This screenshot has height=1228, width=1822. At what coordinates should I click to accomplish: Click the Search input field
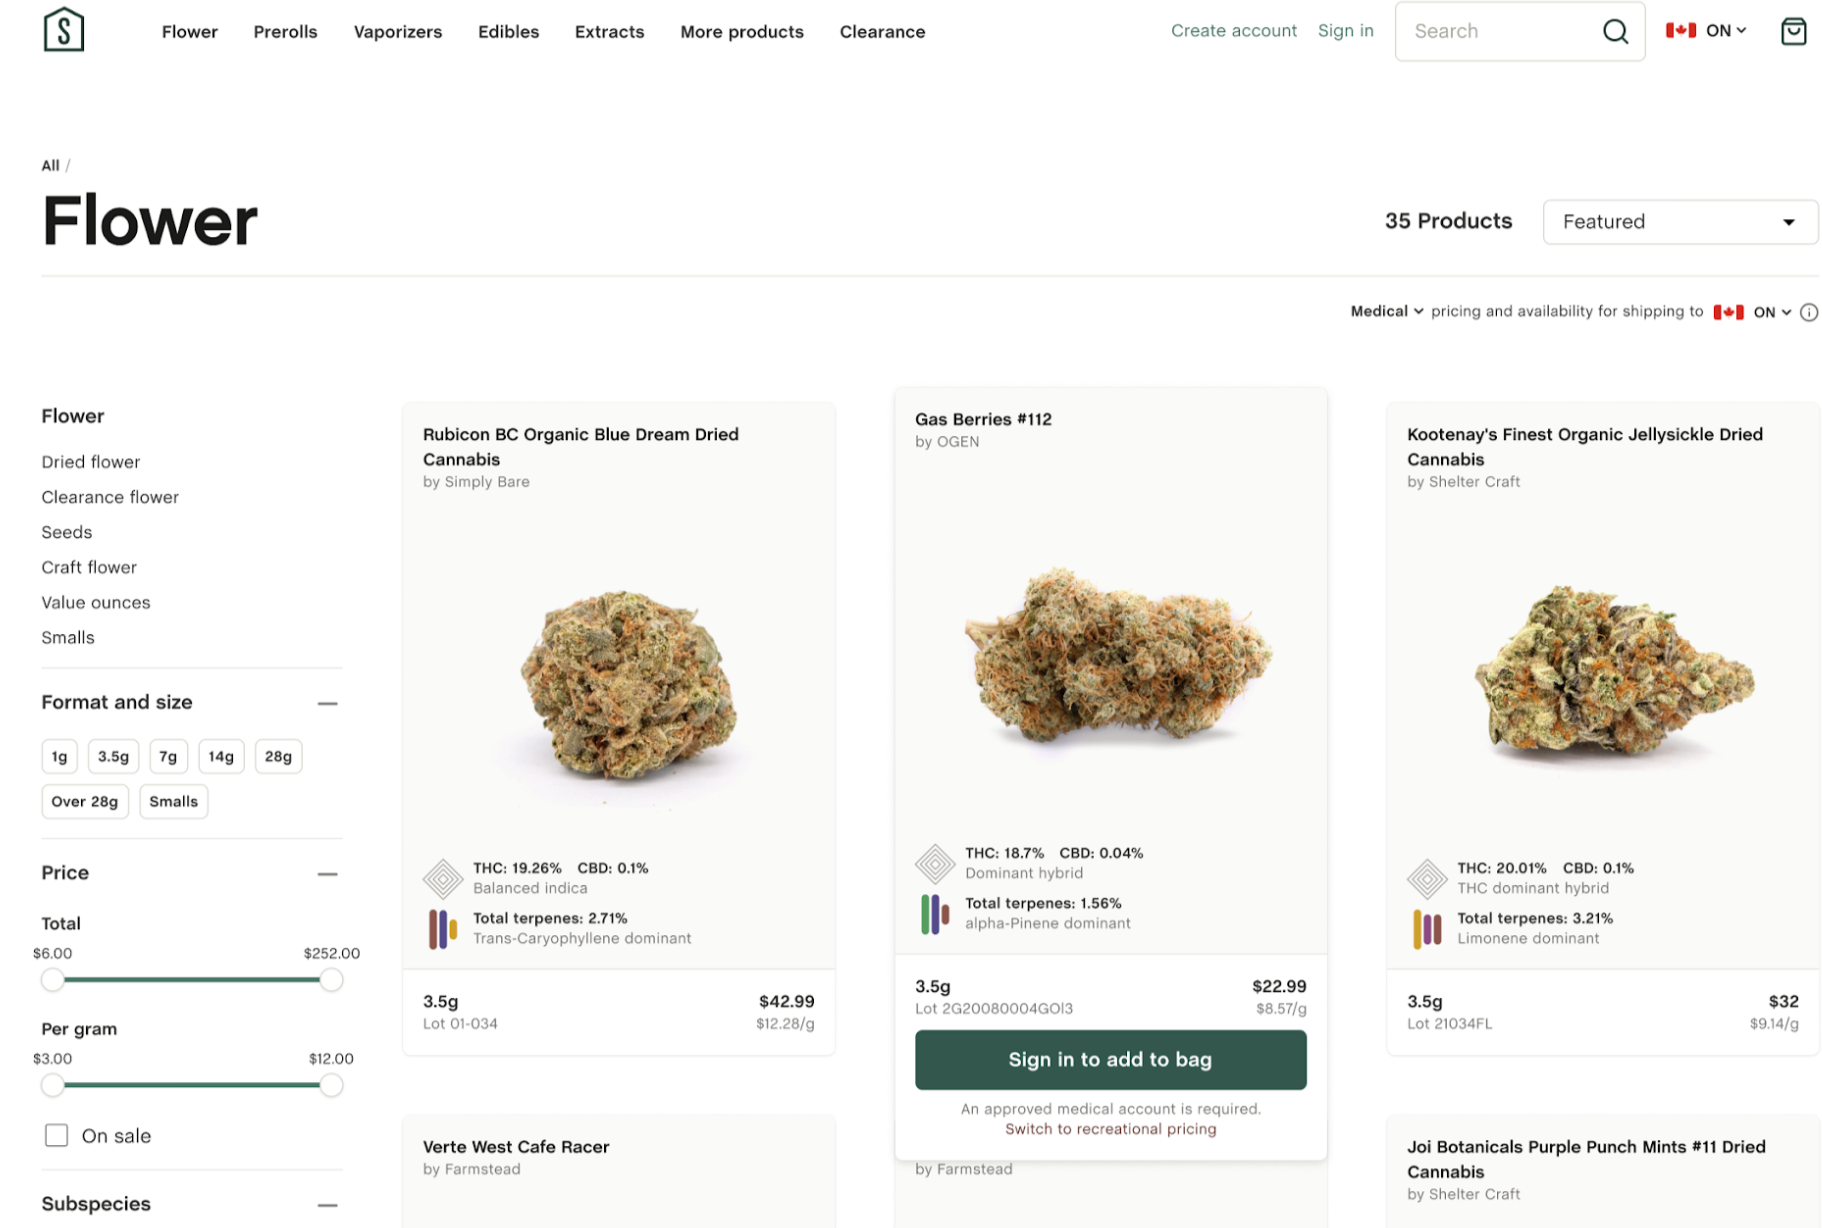1500,31
